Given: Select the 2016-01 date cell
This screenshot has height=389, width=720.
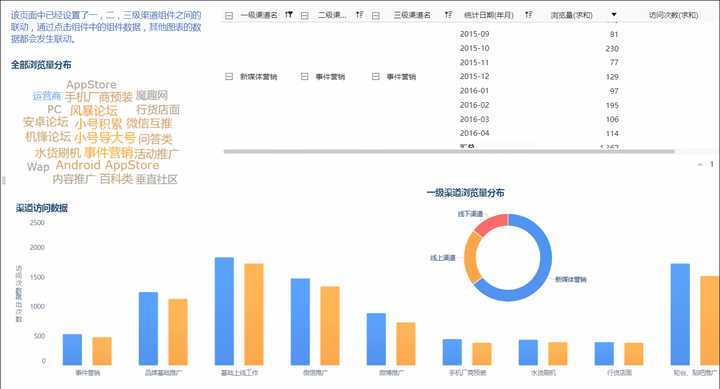Looking at the screenshot, I should coord(474,90).
